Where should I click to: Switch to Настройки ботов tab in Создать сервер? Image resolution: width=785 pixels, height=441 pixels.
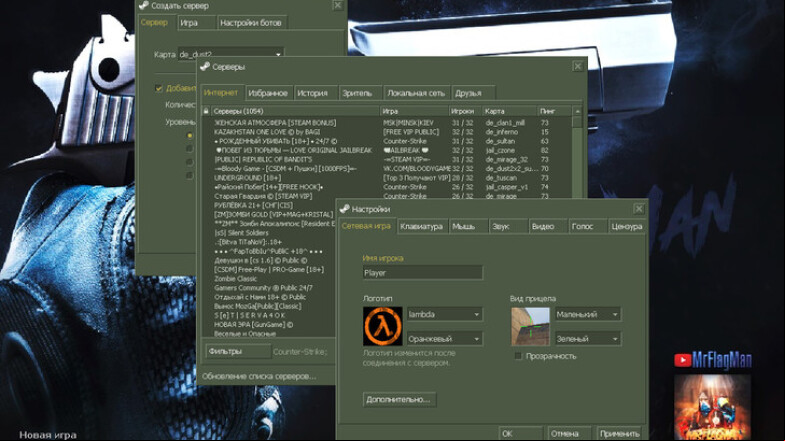(x=251, y=23)
